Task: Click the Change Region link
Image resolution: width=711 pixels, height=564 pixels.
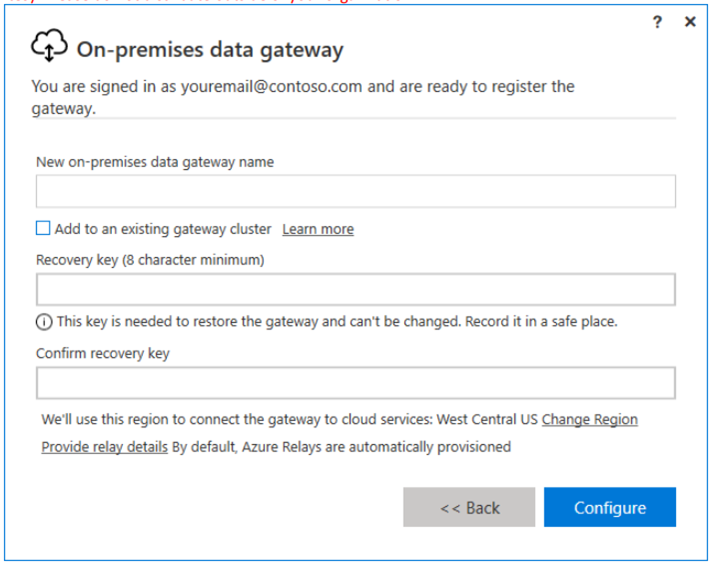Action: click(589, 419)
